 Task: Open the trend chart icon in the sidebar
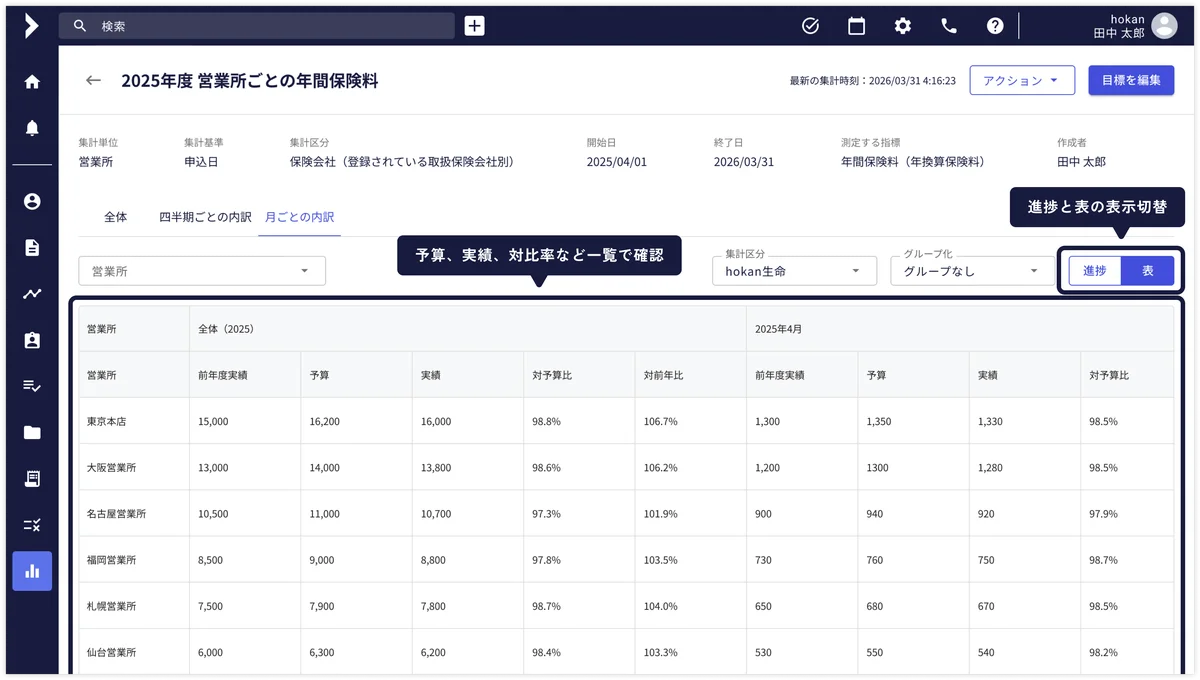tap(31, 292)
